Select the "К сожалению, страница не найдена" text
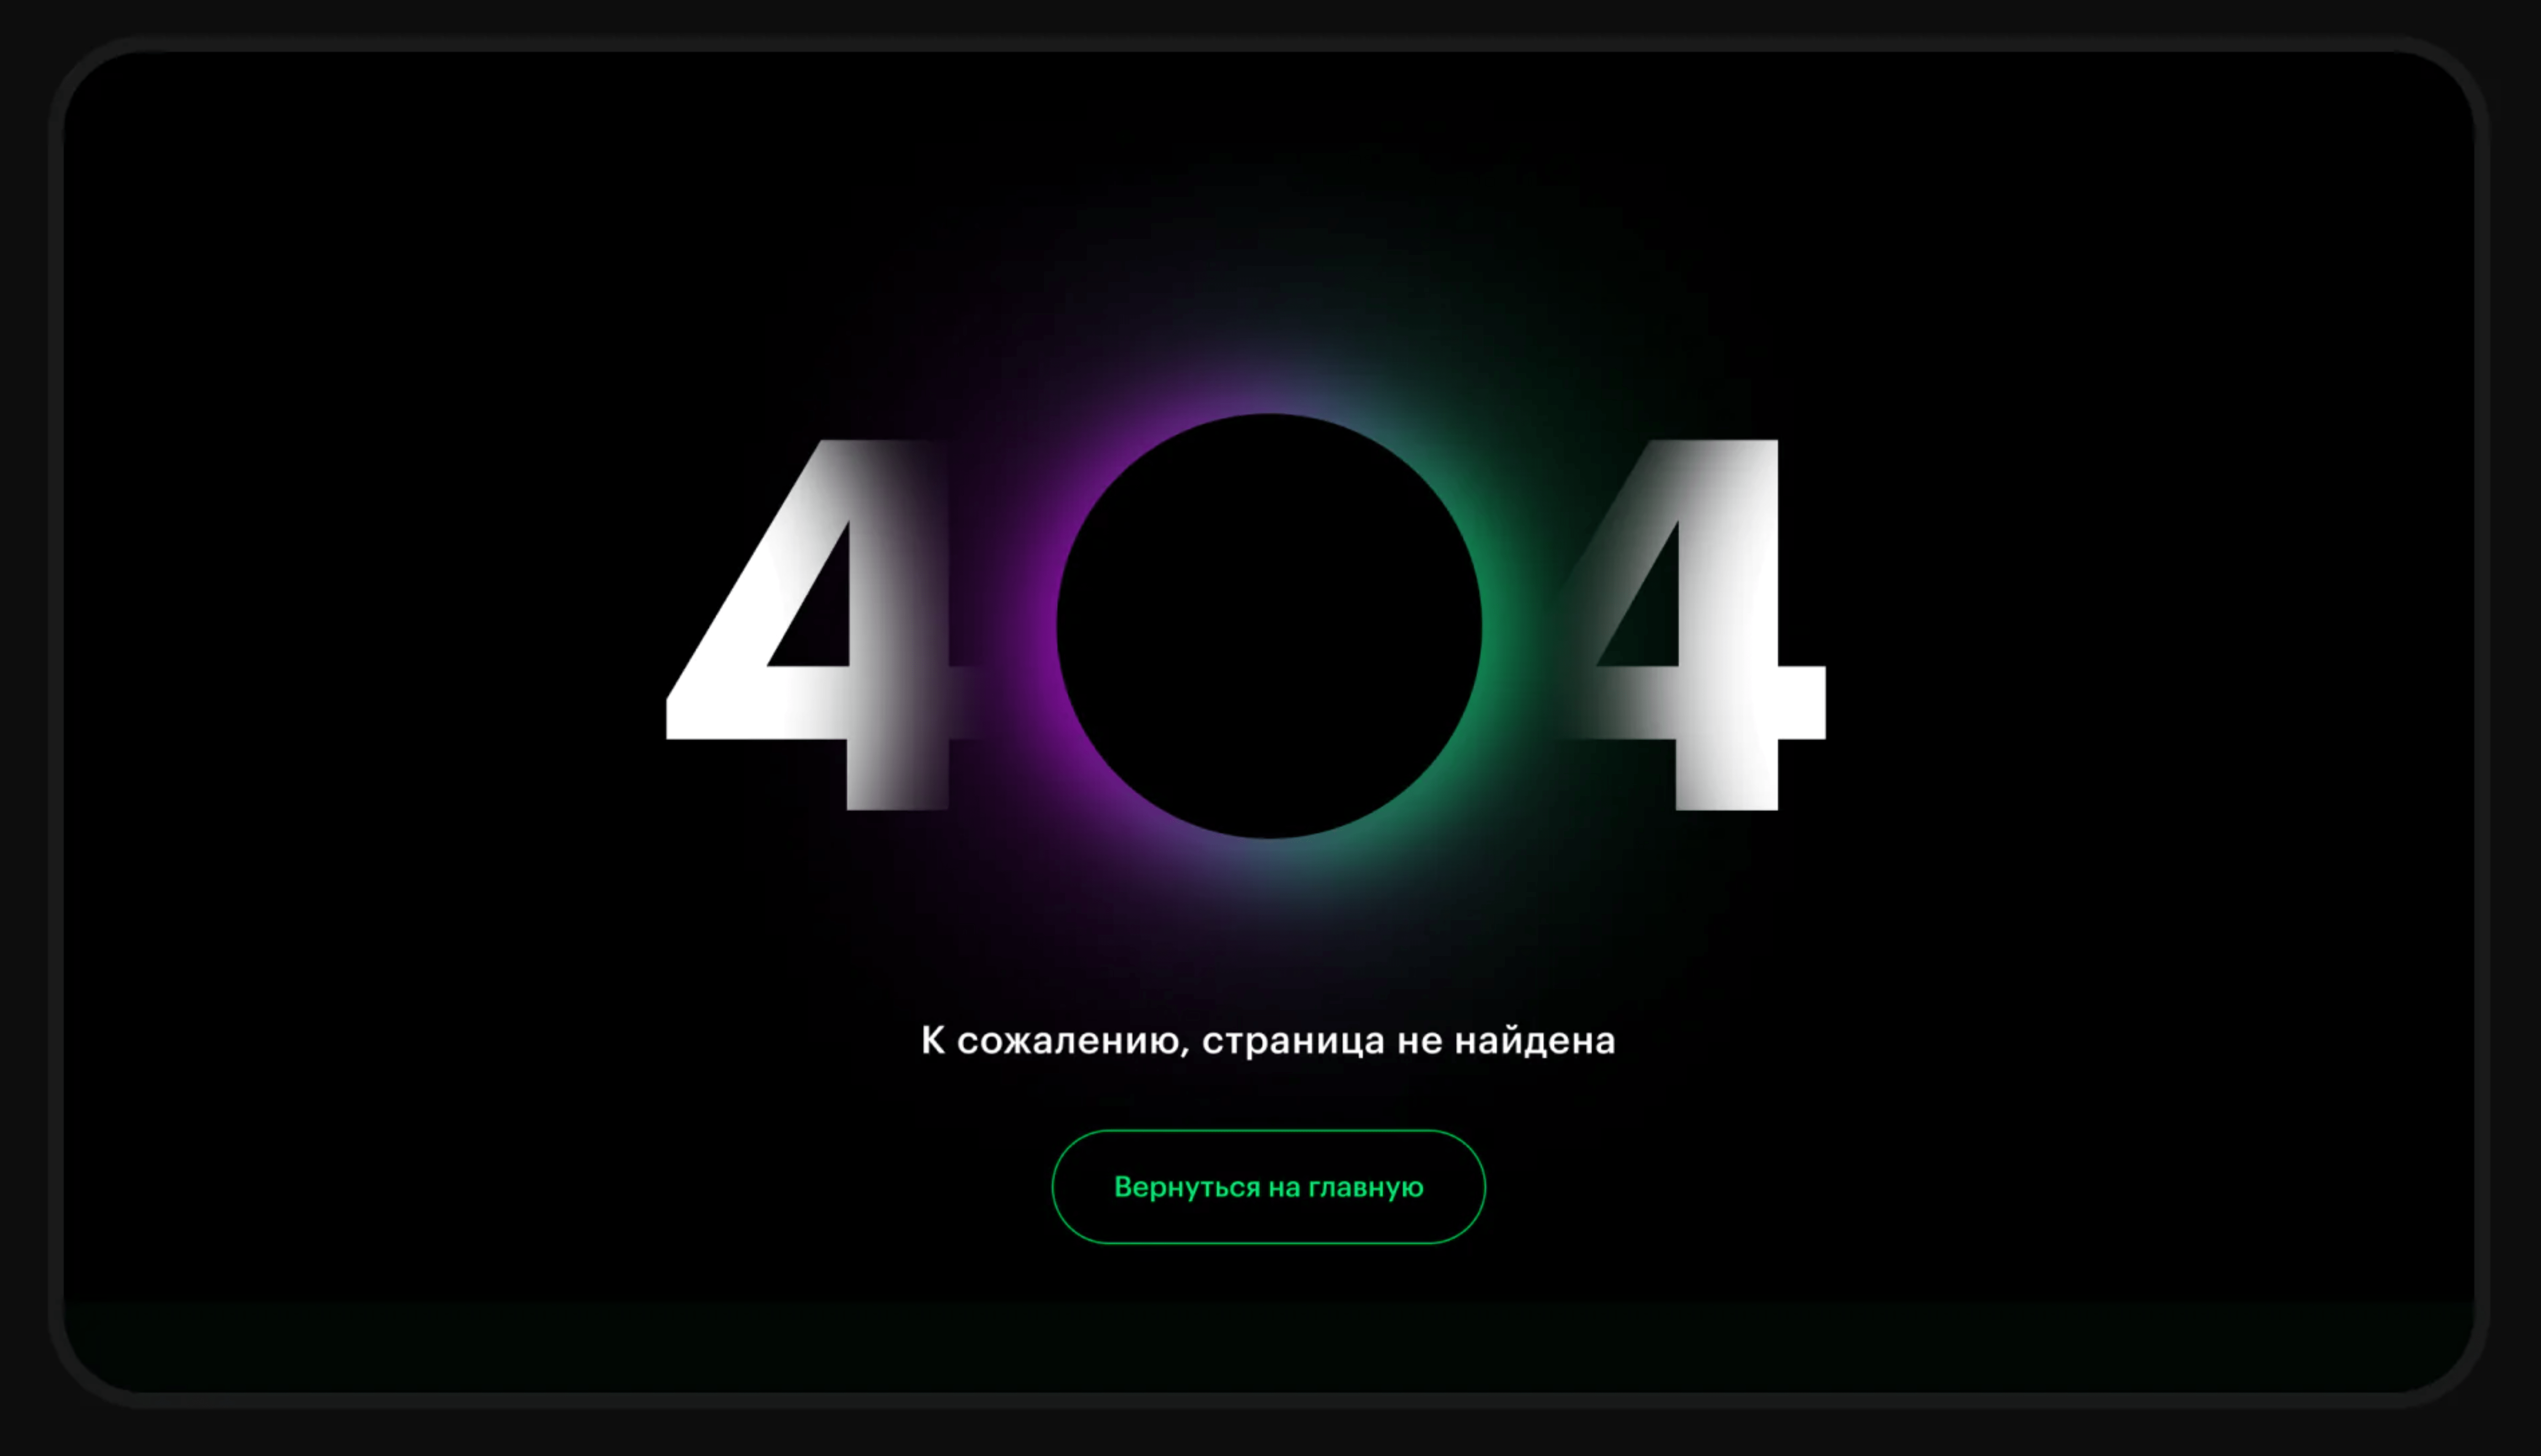 pyautogui.click(x=1268, y=1041)
